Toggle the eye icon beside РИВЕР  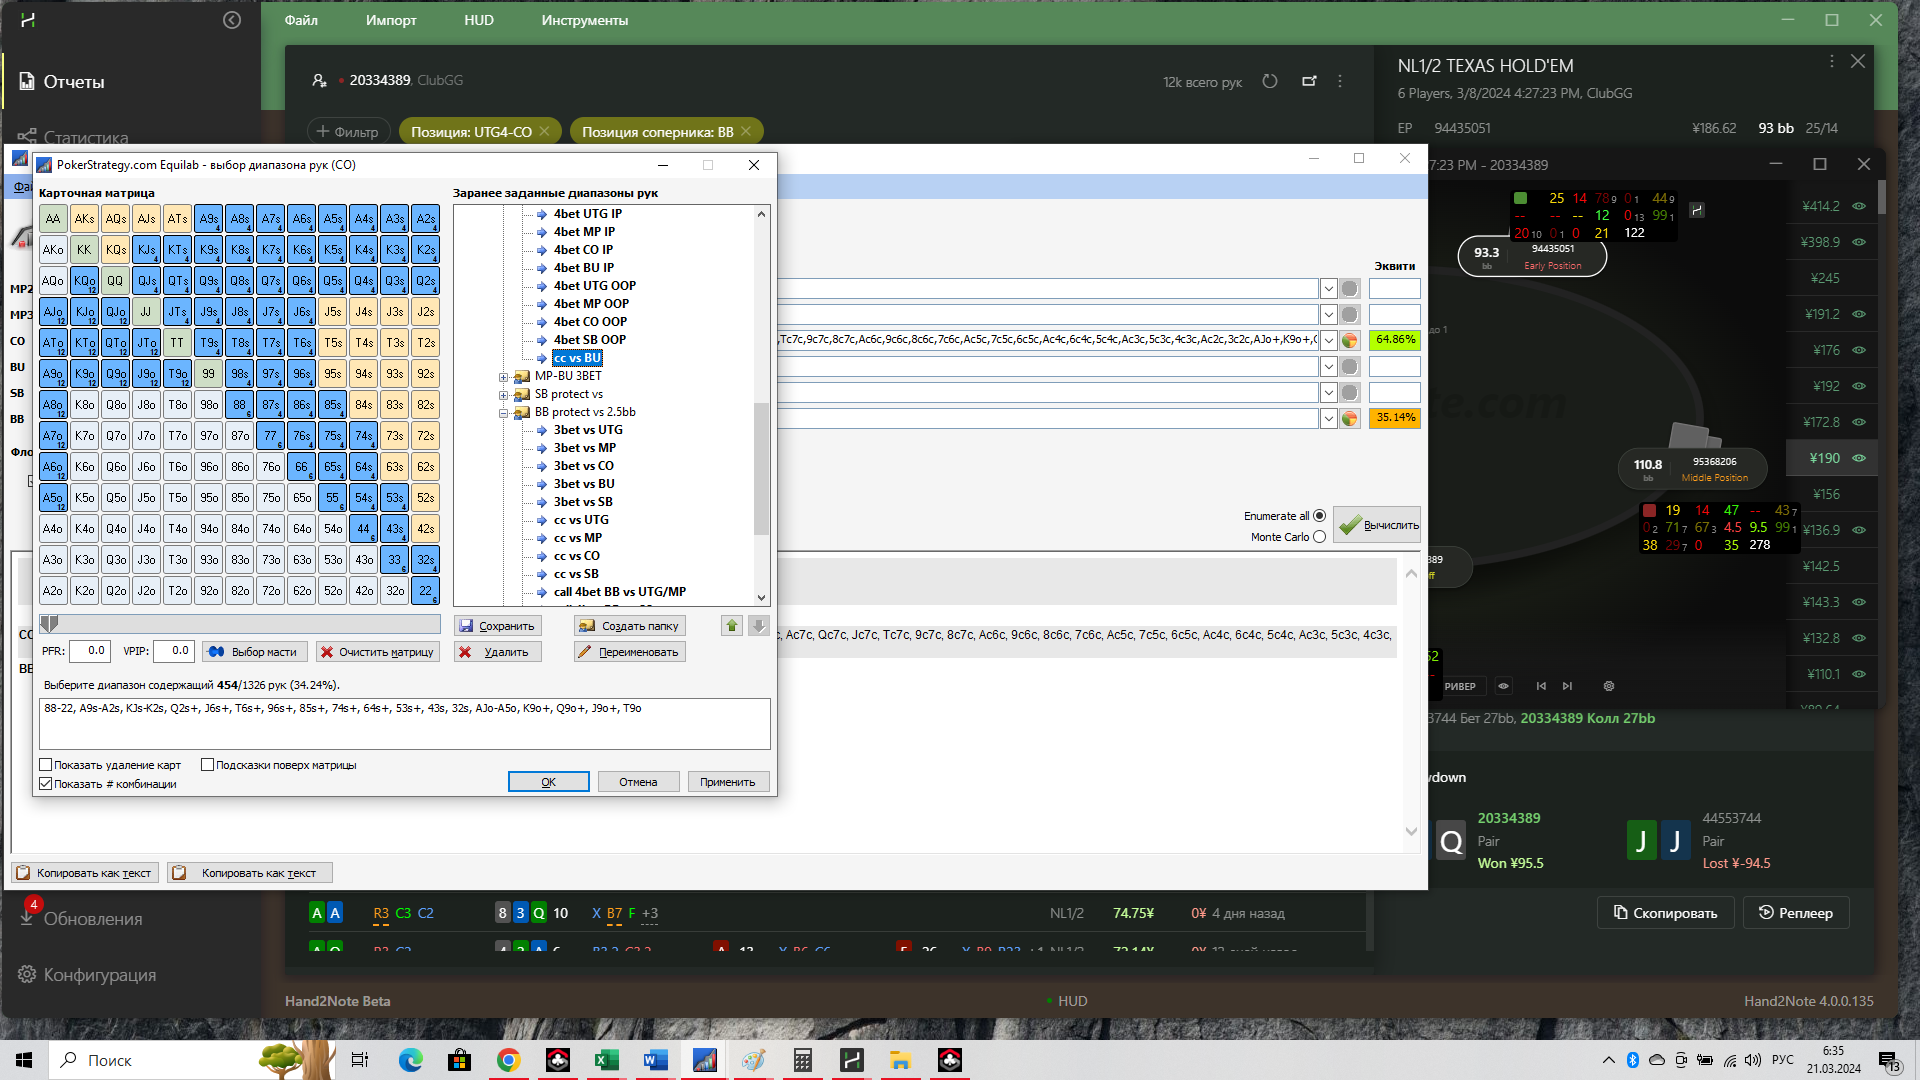click(1503, 686)
